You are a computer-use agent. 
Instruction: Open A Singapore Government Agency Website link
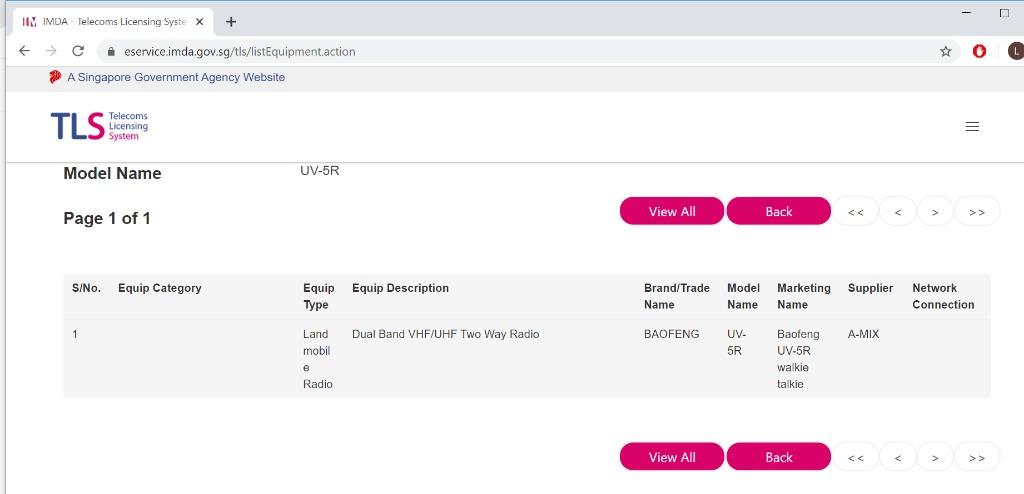176,77
